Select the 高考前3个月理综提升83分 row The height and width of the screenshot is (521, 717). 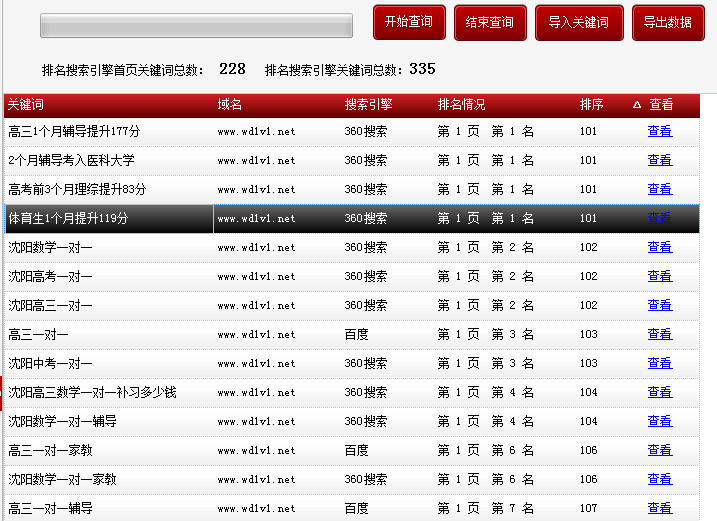point(77,189)
